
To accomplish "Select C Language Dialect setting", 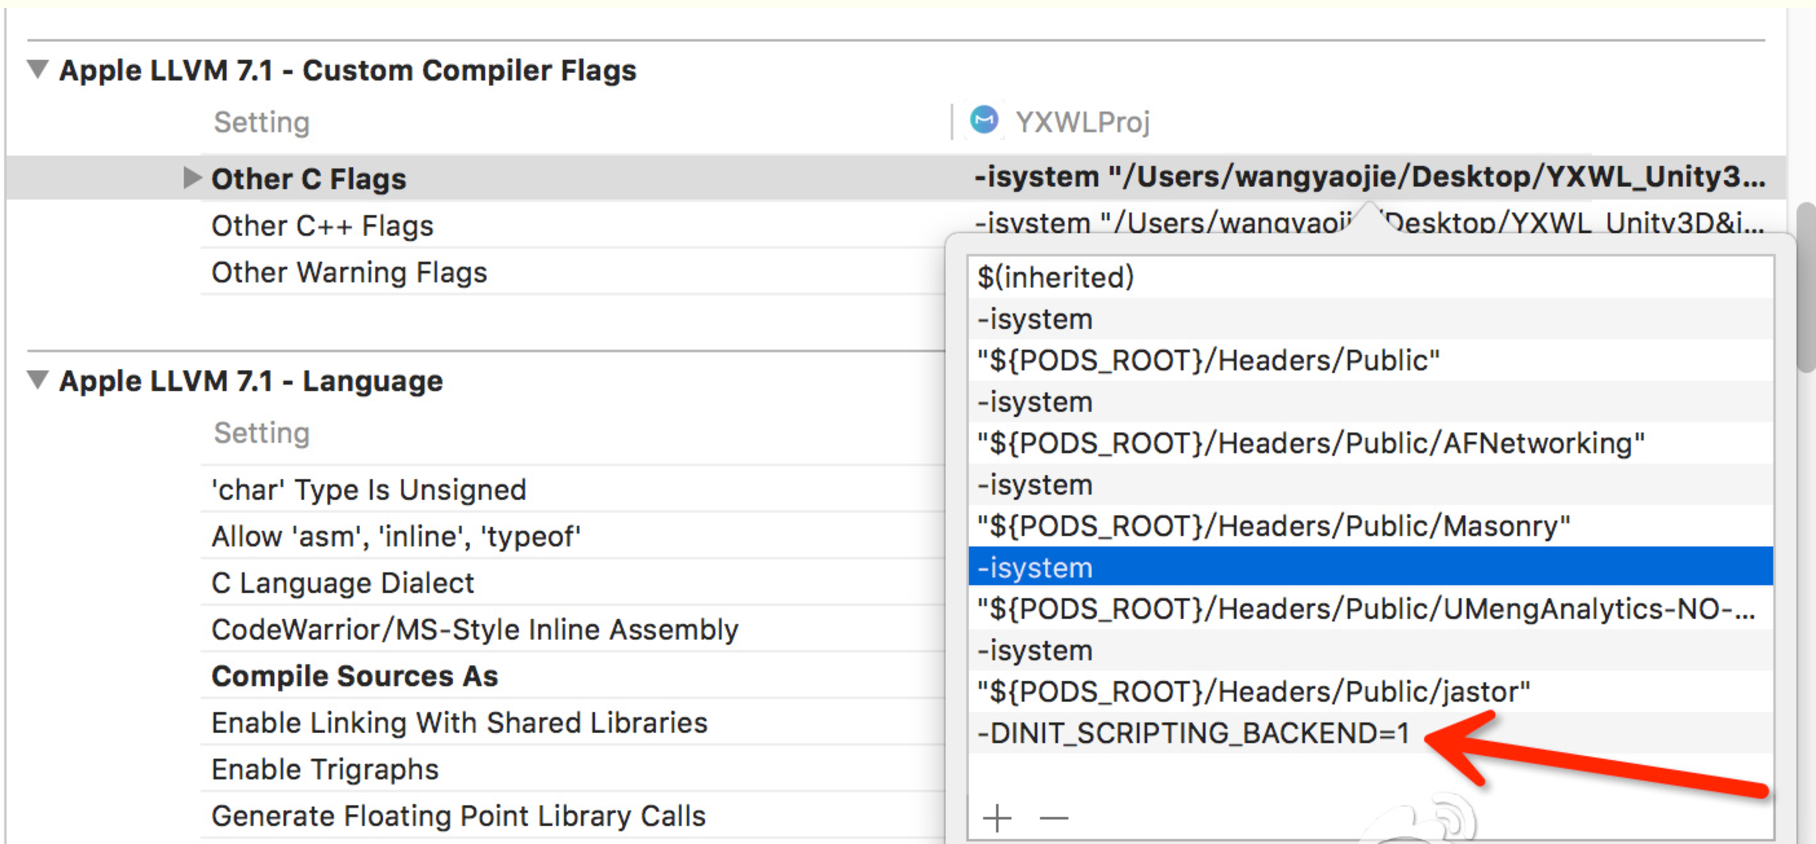I will pos(576,583).
